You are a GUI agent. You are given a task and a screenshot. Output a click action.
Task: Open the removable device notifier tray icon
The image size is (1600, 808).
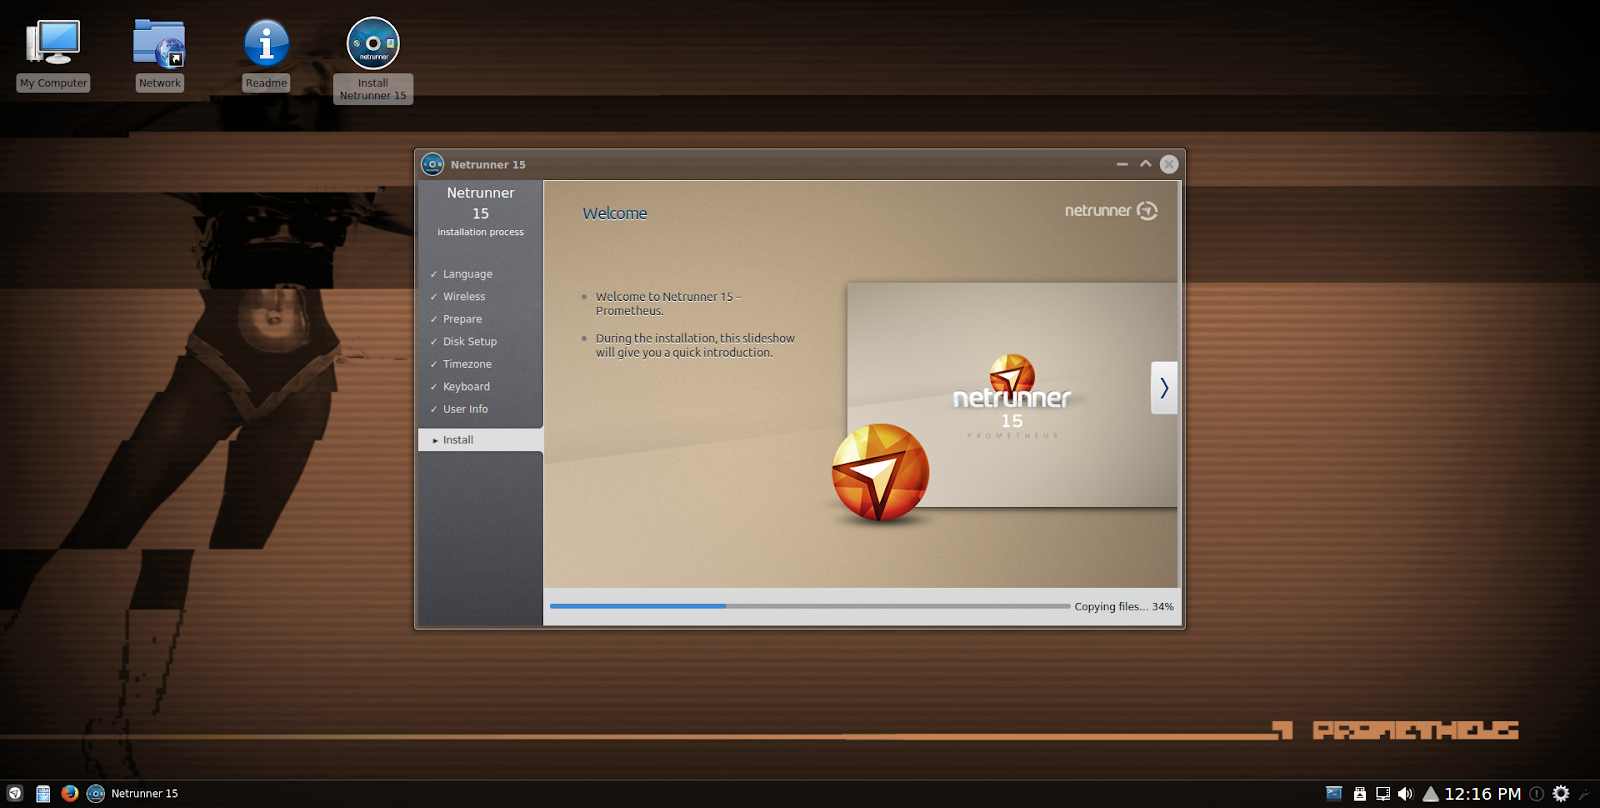(1360, 794)
